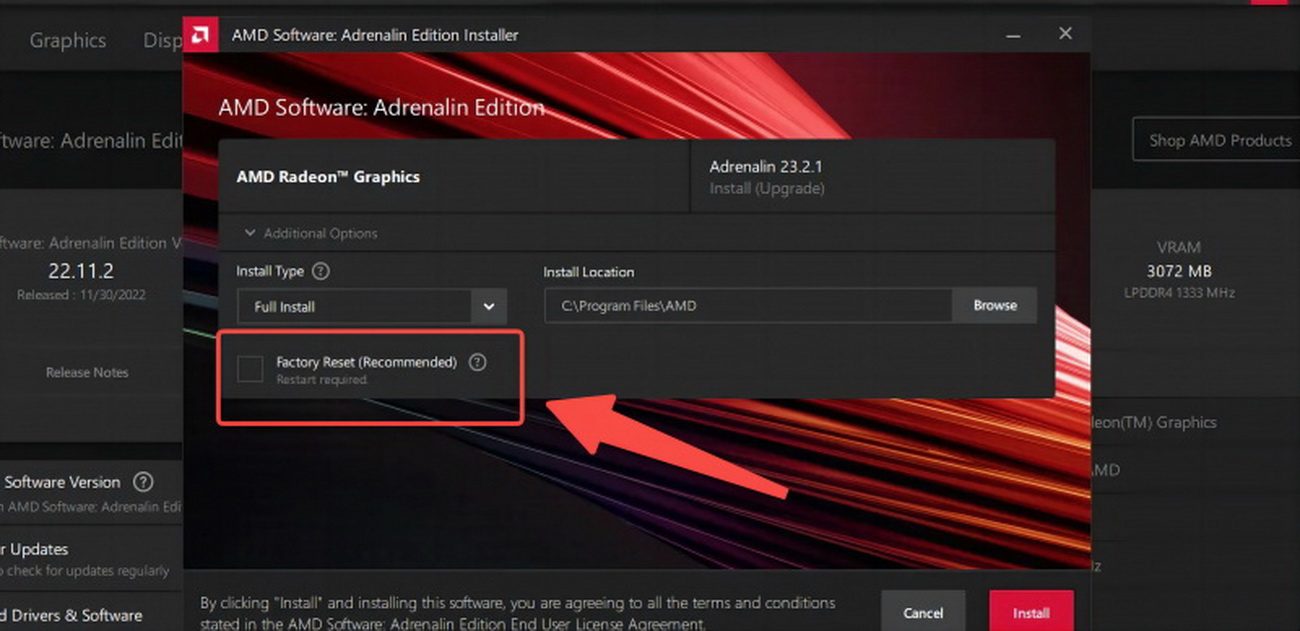Click the Install Location path field
Viewport: 1300px width, 631px height.
tap(748, 306)
